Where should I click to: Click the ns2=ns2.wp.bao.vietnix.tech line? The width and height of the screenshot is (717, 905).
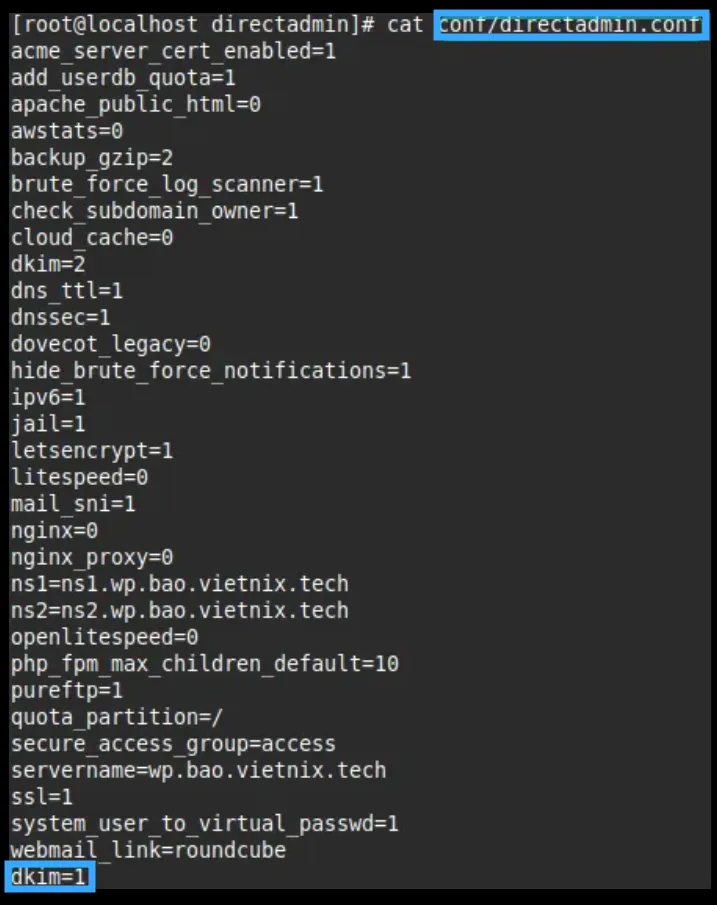click(x=180, y=610)
